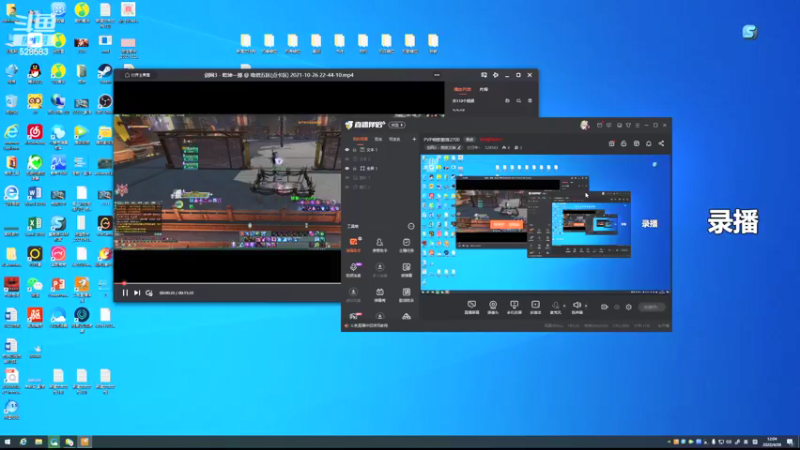Skip to next video in media player
Screen dimensions: 800x450
pos(137,293)
